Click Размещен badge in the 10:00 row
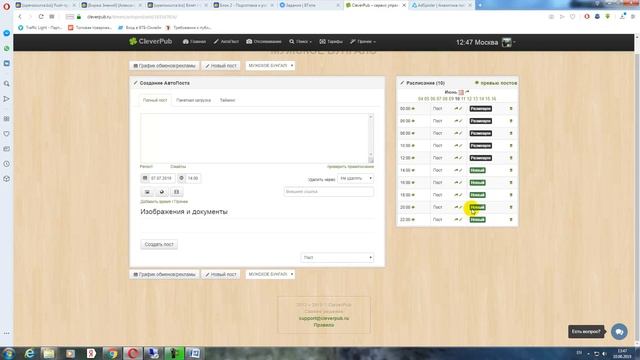640x360 pixels. (x=480, y=146)
